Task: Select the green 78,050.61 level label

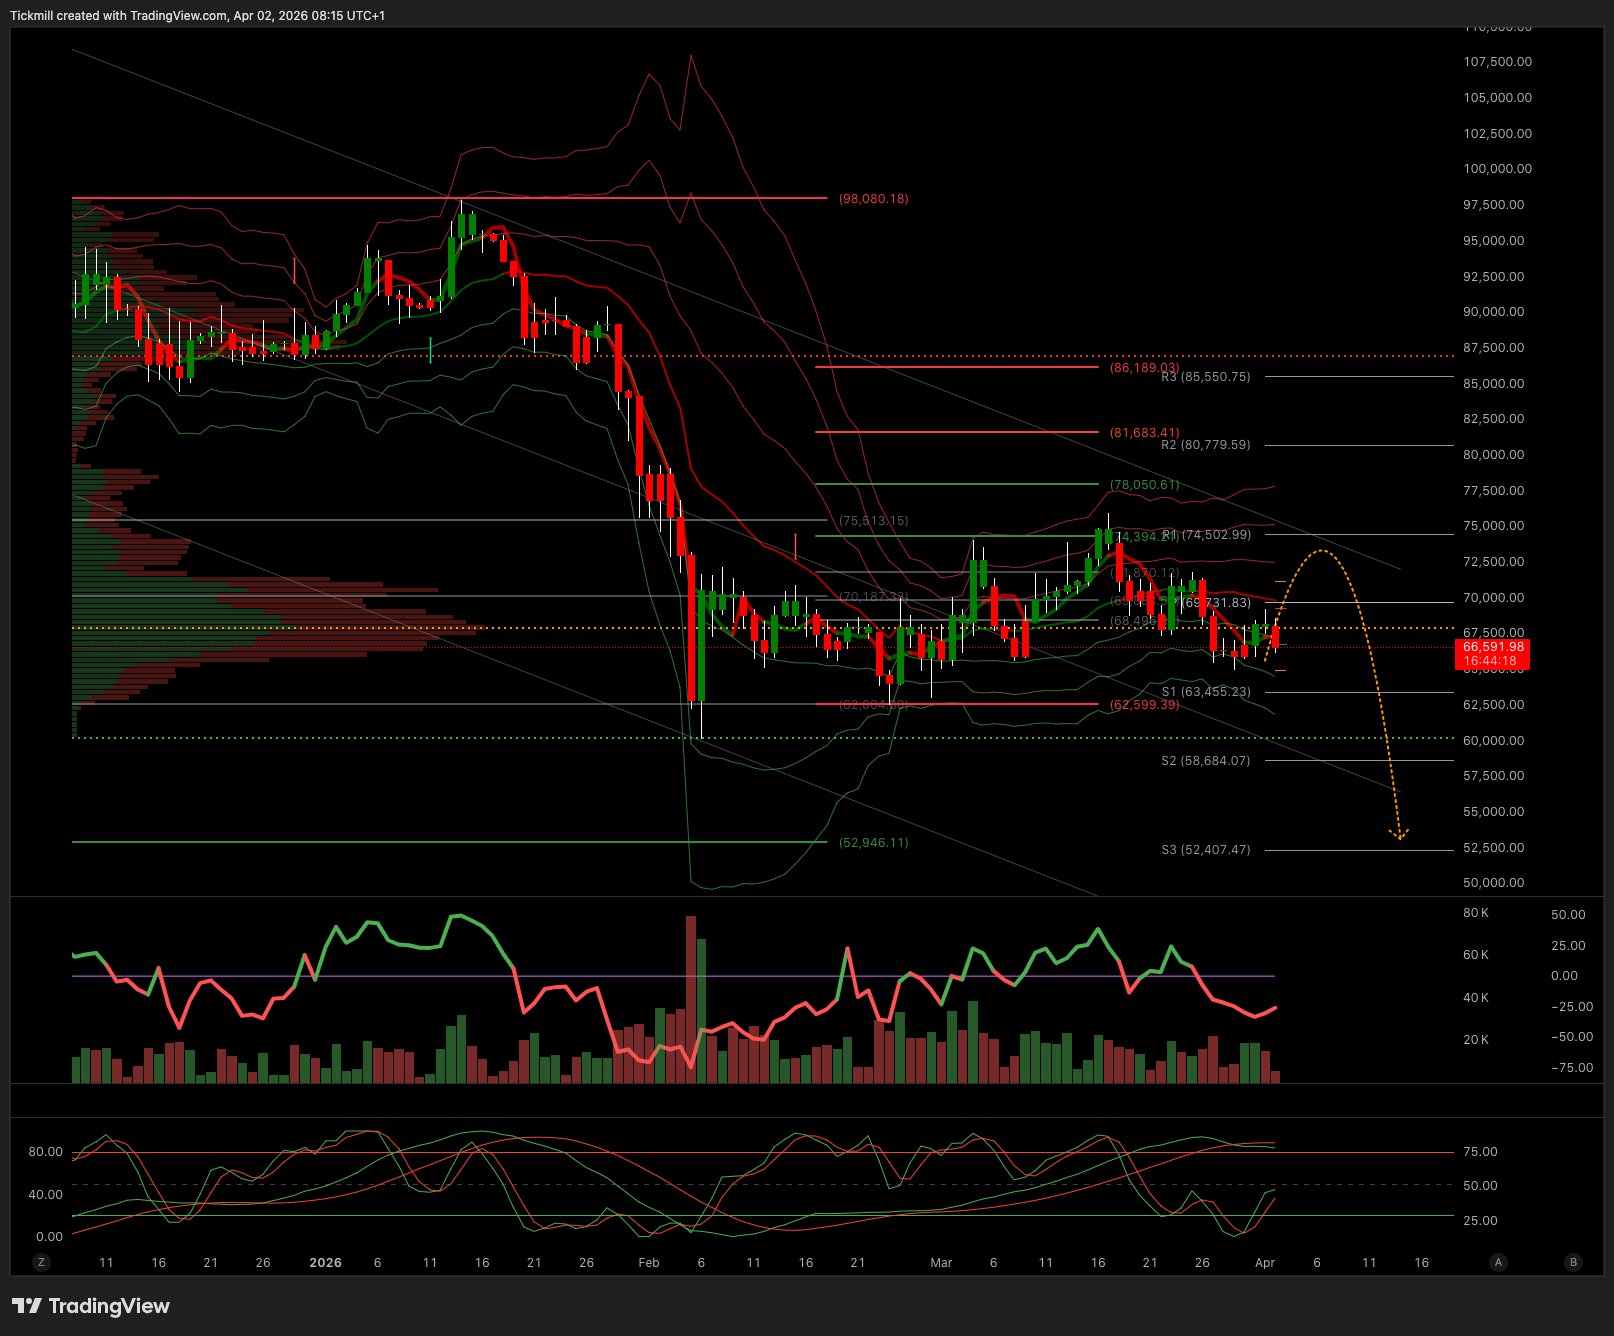Action: point(1144,485)
